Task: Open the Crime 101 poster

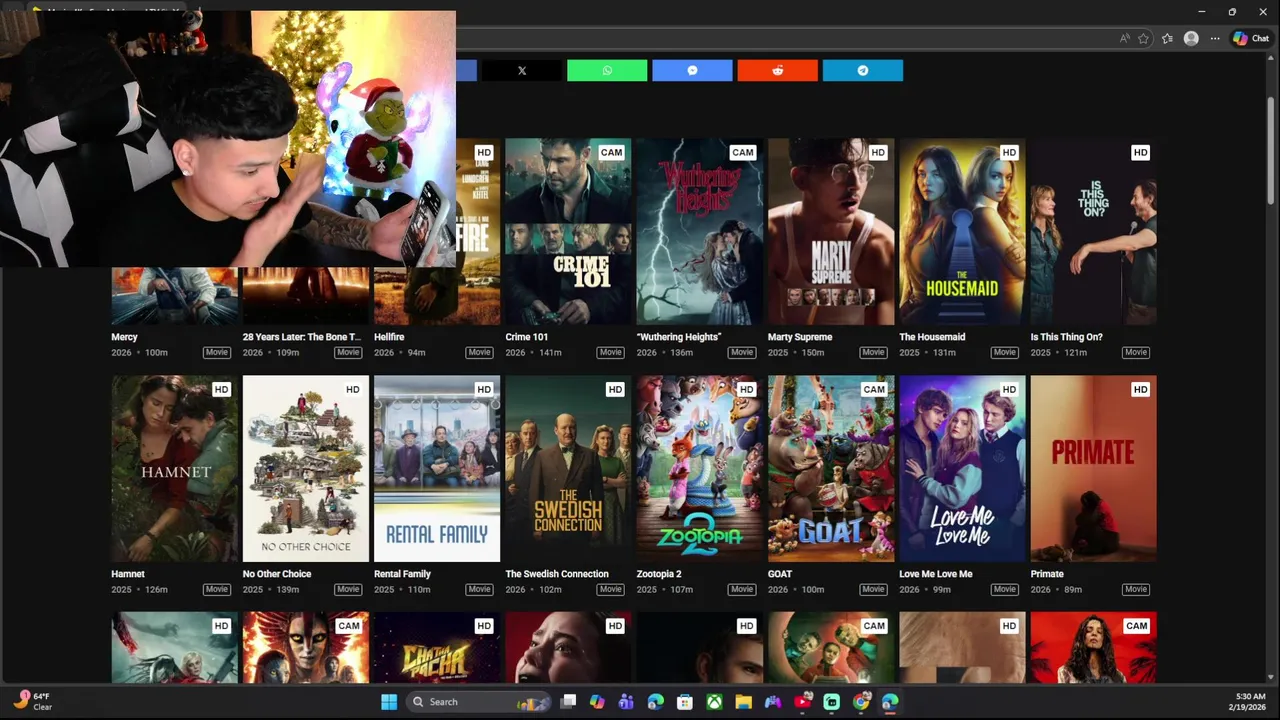Action: tap(568, 232)
